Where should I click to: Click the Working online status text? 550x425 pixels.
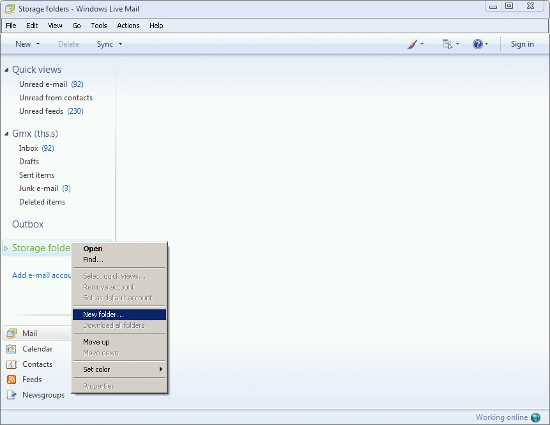click(x=502, y=417)
